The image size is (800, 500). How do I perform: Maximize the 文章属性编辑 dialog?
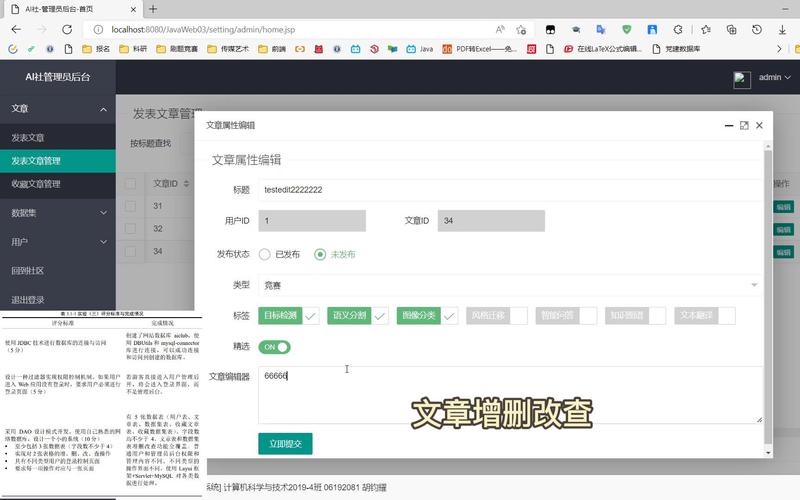click(x=744, y=126)
